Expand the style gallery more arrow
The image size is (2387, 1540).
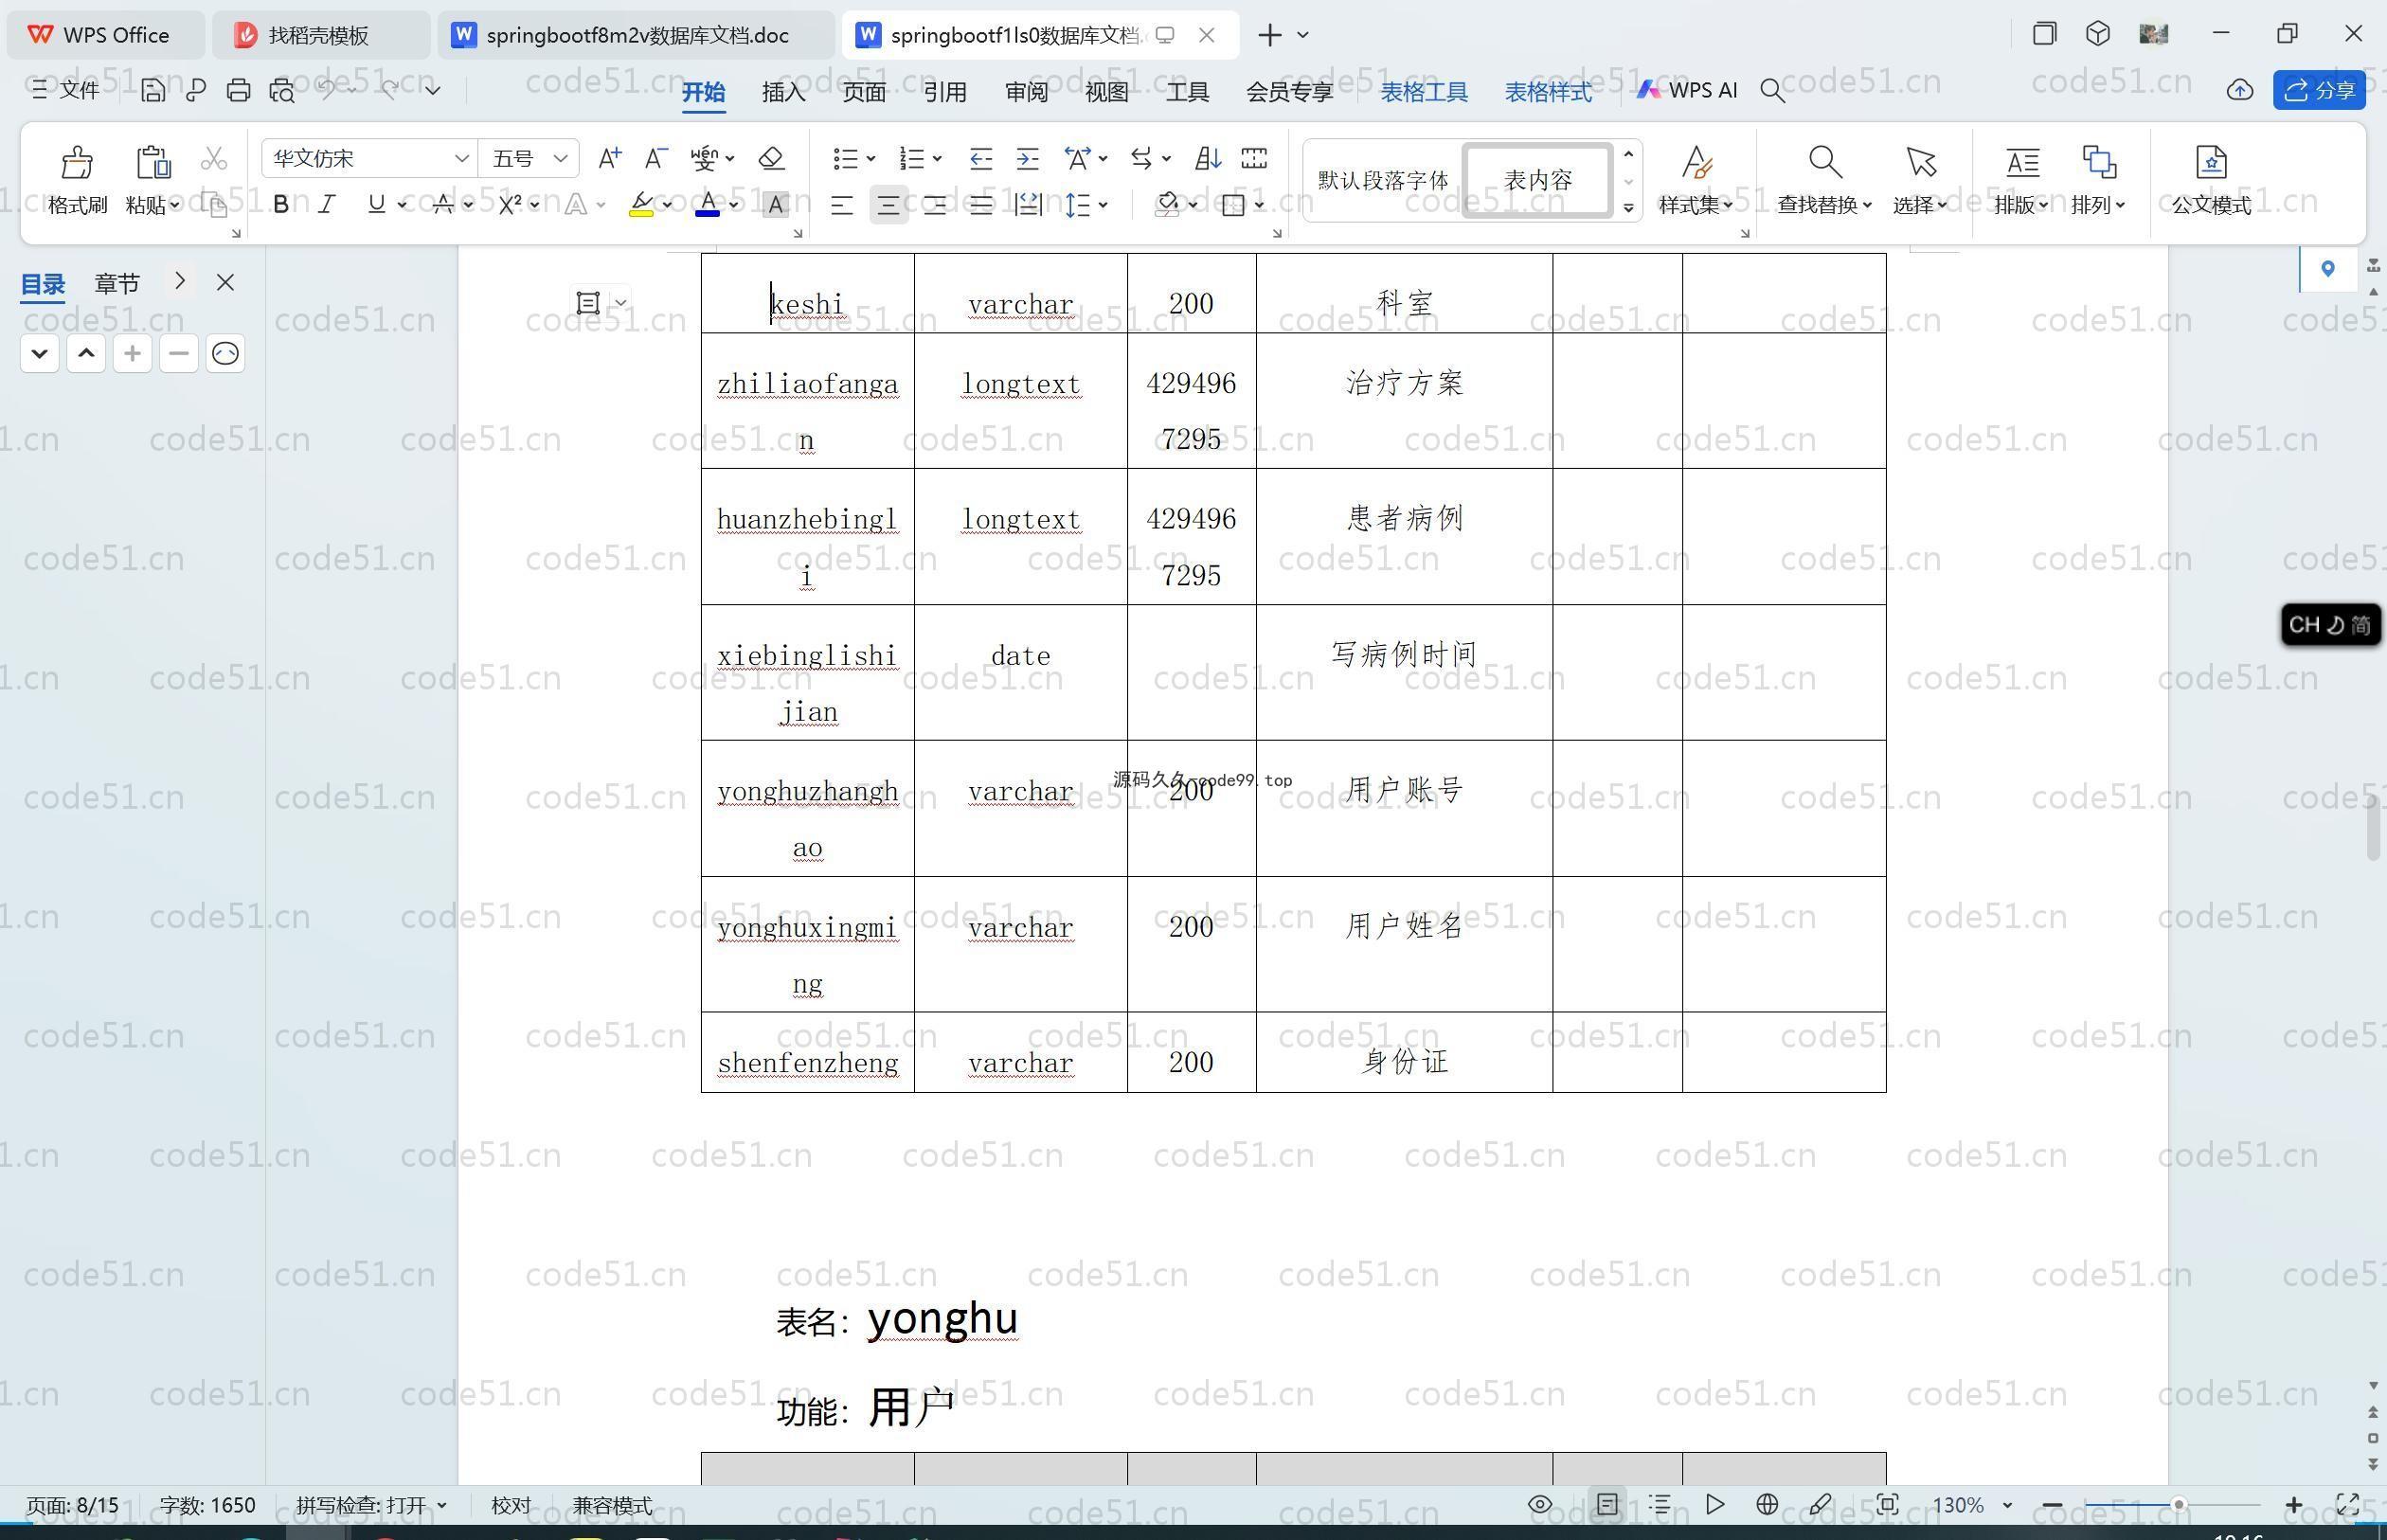coord(1628,208)
